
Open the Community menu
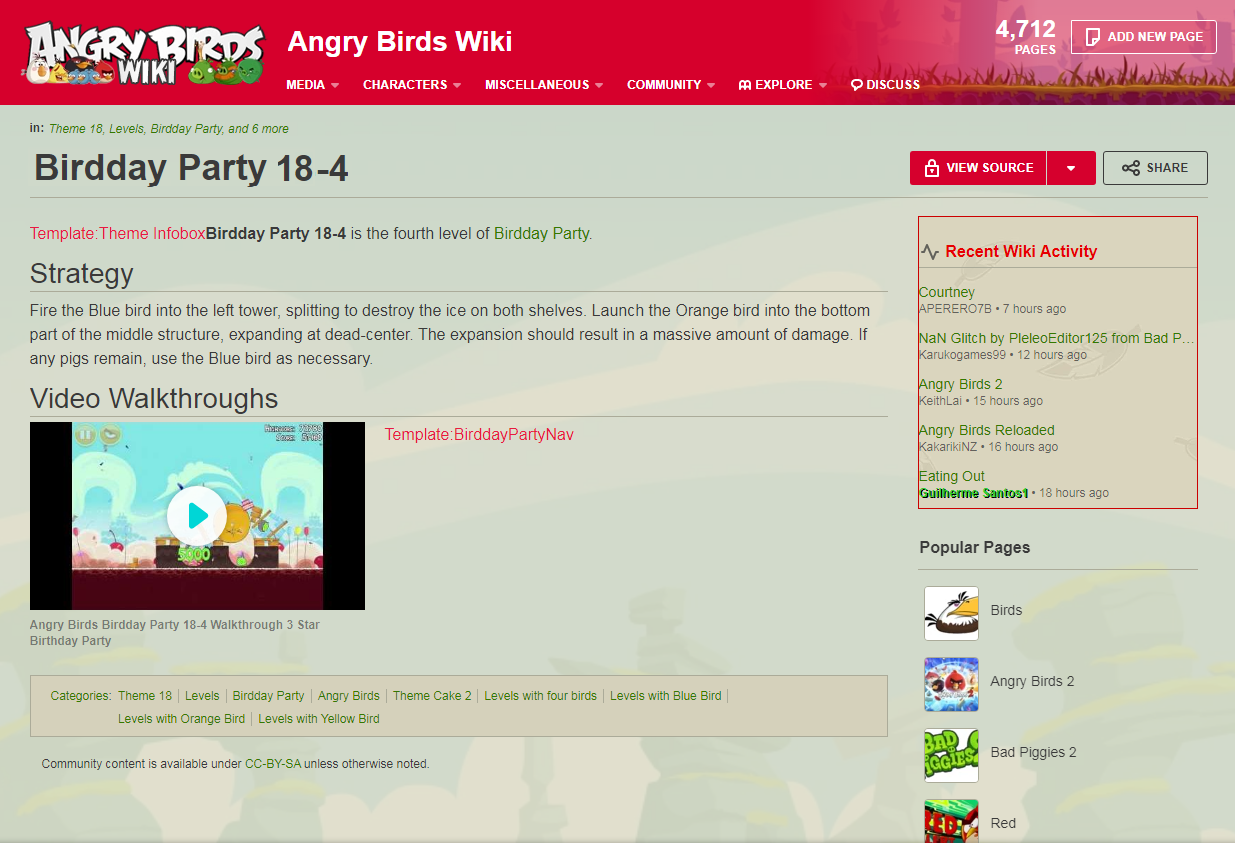click(x=671, y=85)
